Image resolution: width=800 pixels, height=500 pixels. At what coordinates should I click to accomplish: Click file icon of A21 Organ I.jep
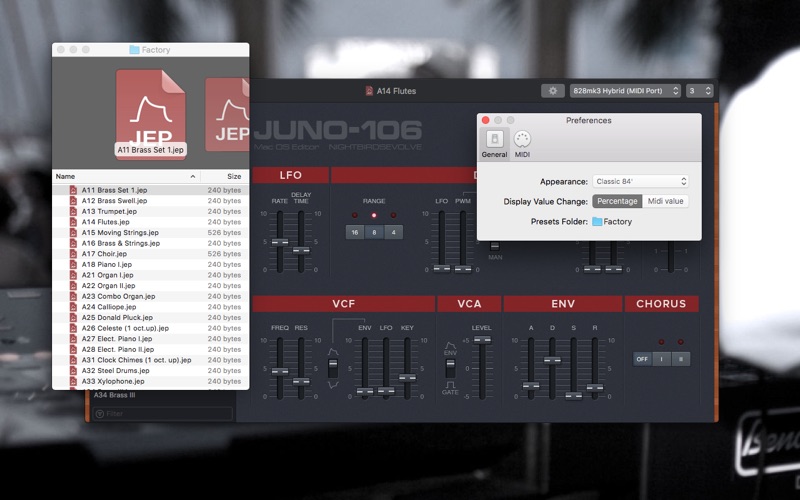[73, 275]
